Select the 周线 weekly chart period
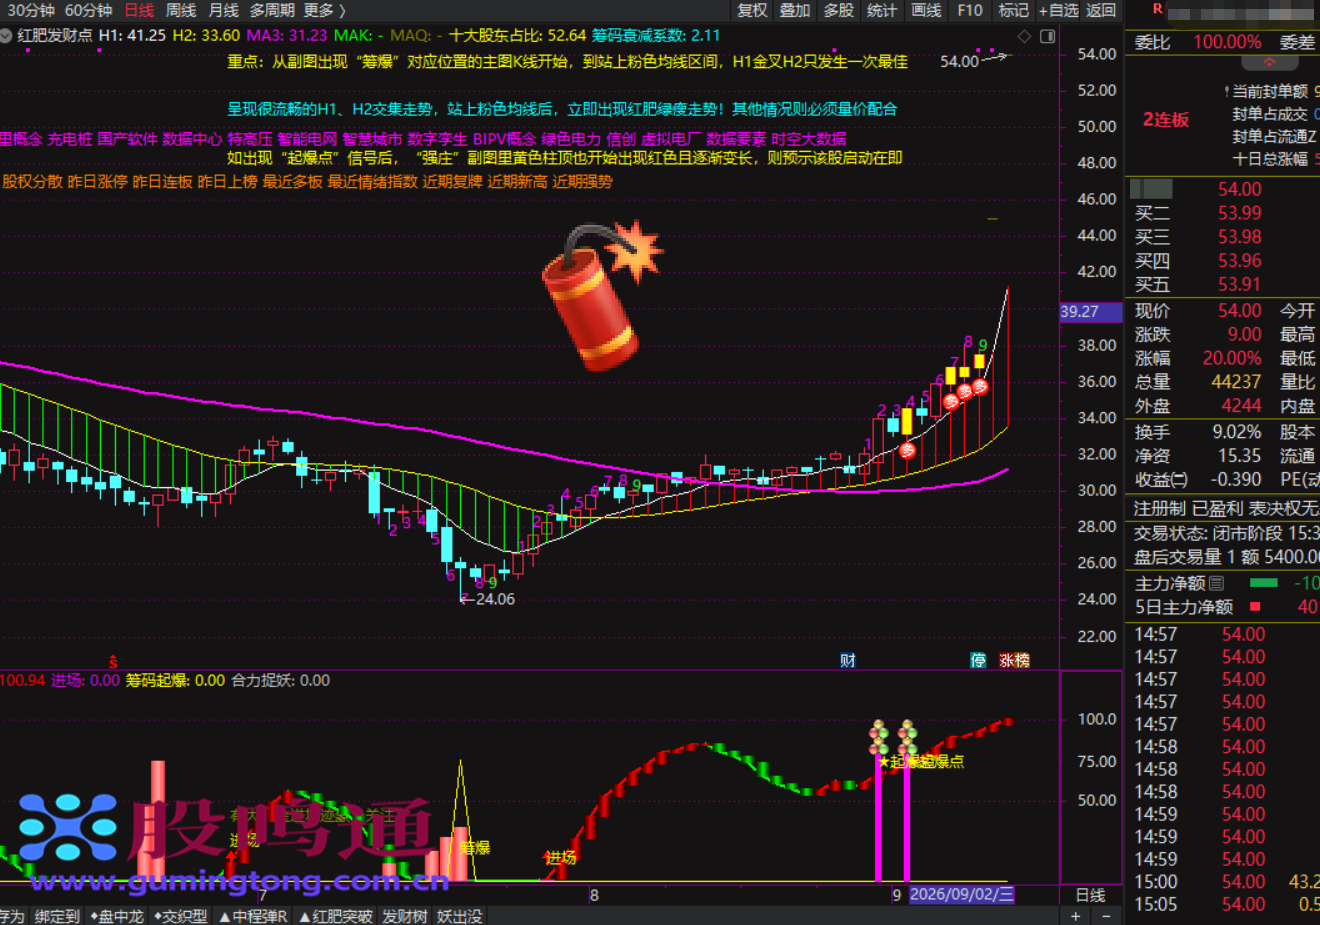This screenshot has height=925, width=1320. 181,10
